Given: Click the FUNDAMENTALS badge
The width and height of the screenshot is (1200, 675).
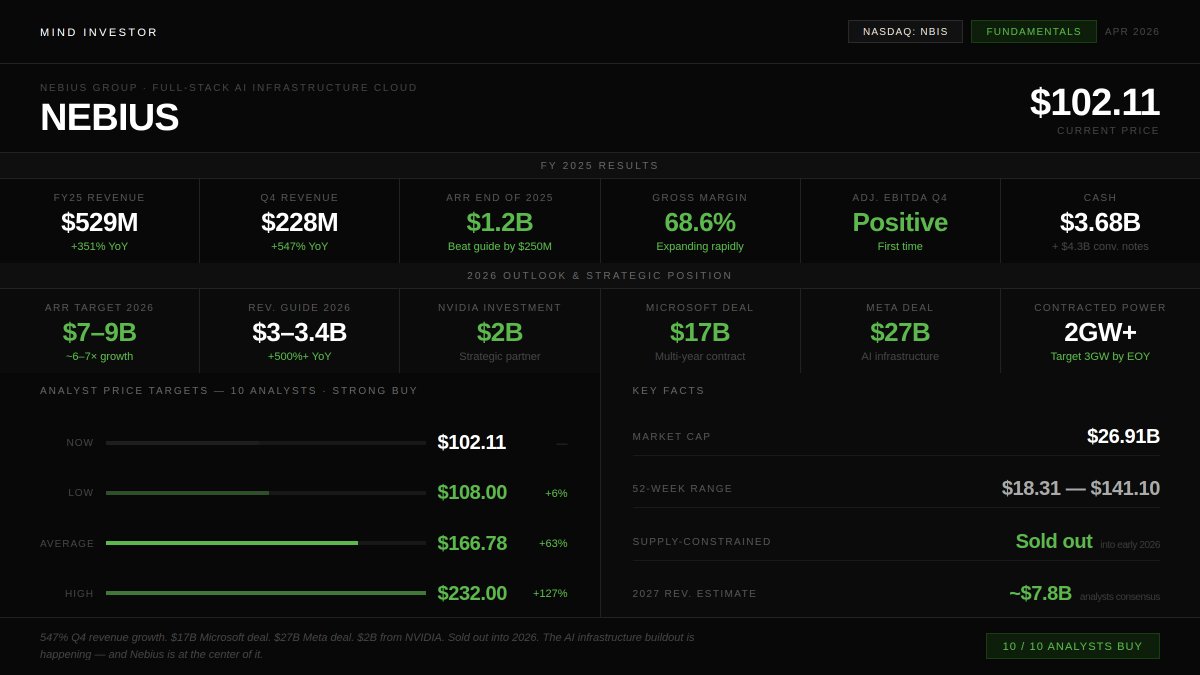Looking at the screenshot, I should [x=1034, y=32].
